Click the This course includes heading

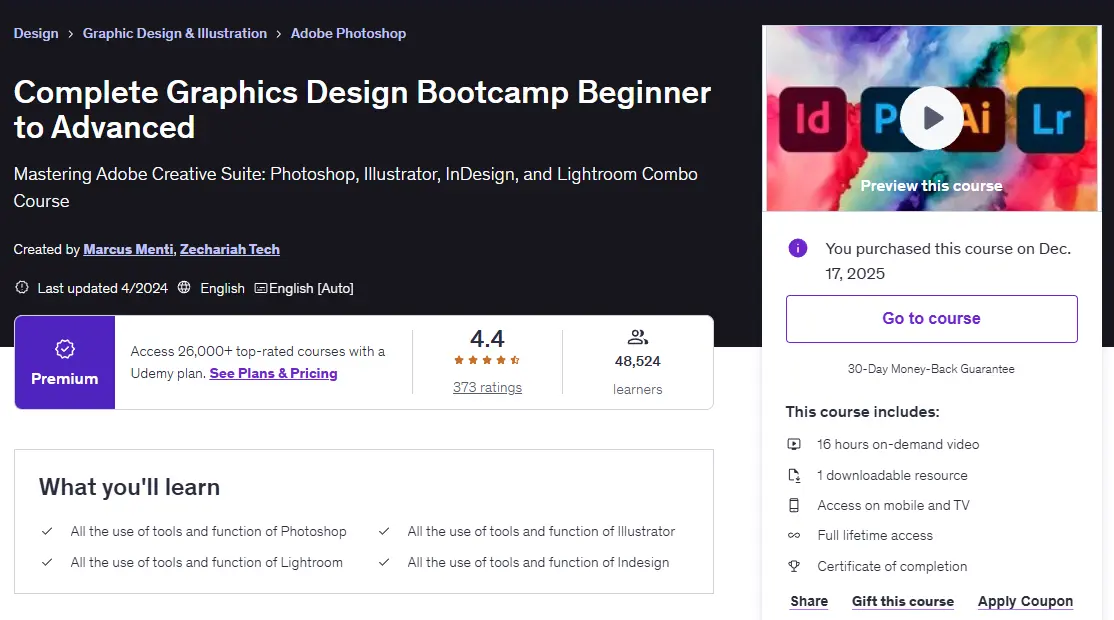click(862, 412)
